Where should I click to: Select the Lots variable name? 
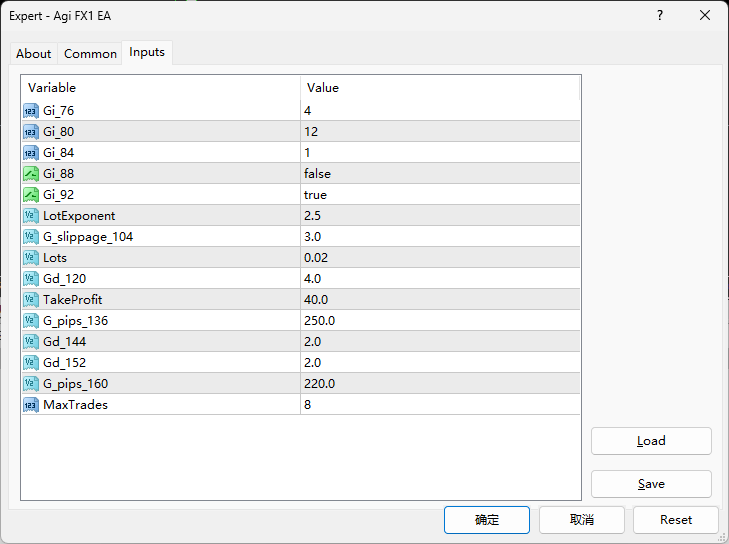coord(55,258)
